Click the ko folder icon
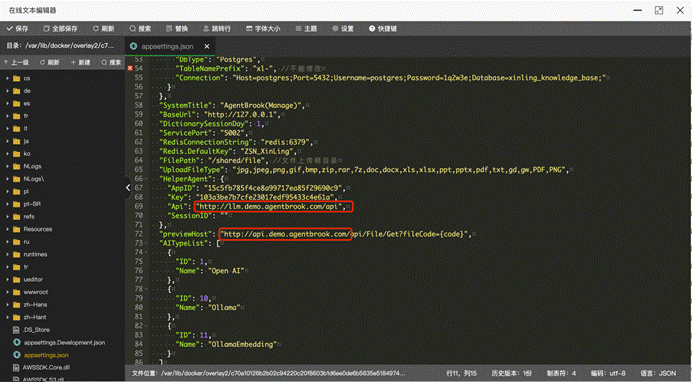The image size is (692, 382). (17, 154)
